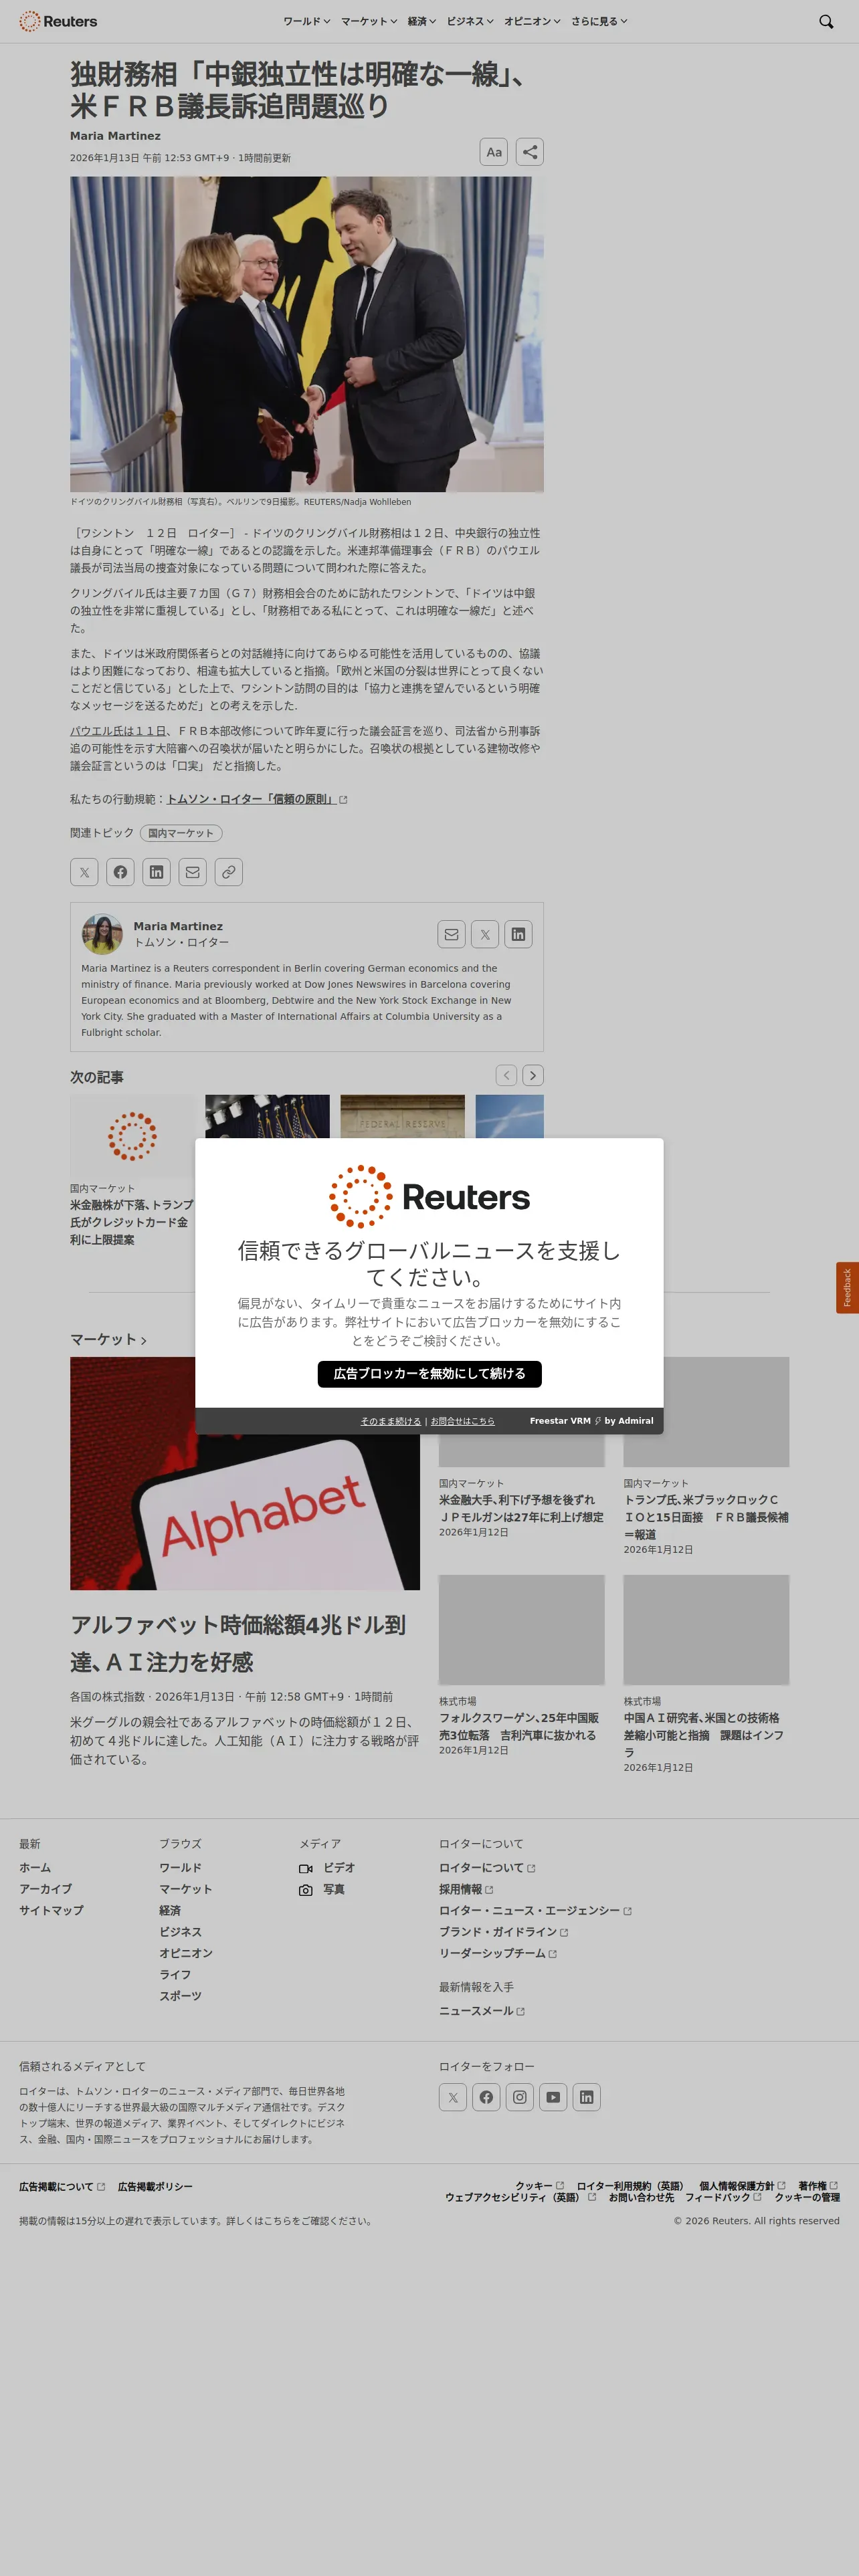Screen dimensions: 859x2576
Task: Open article main photo of handshake
Action: [x=307, y=334]
